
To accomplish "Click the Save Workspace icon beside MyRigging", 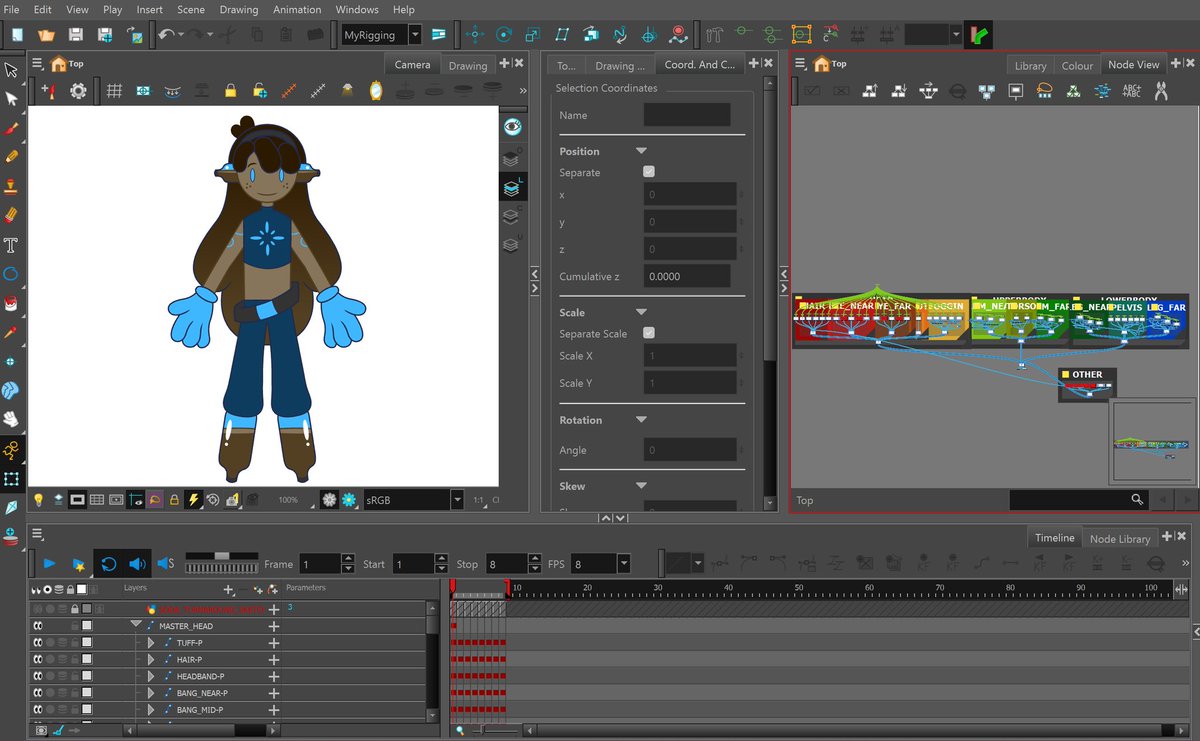I will pyautogui.click(x=438, y=35).
